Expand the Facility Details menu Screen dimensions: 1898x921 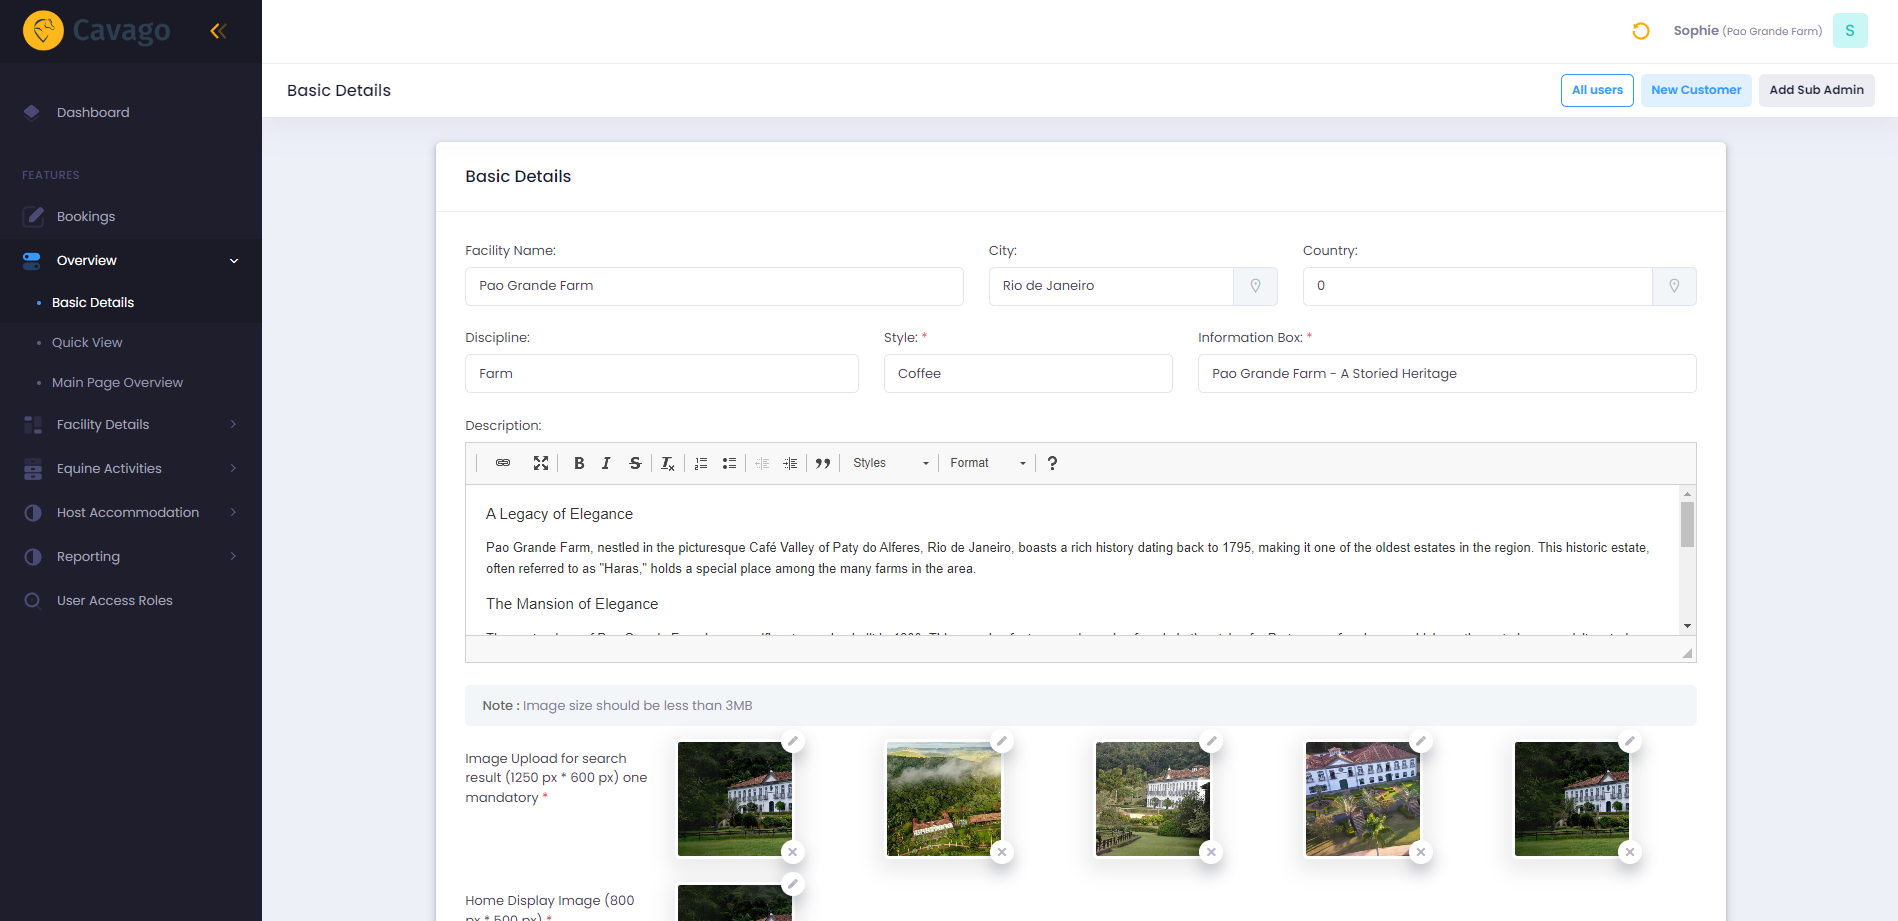point(131,424)
